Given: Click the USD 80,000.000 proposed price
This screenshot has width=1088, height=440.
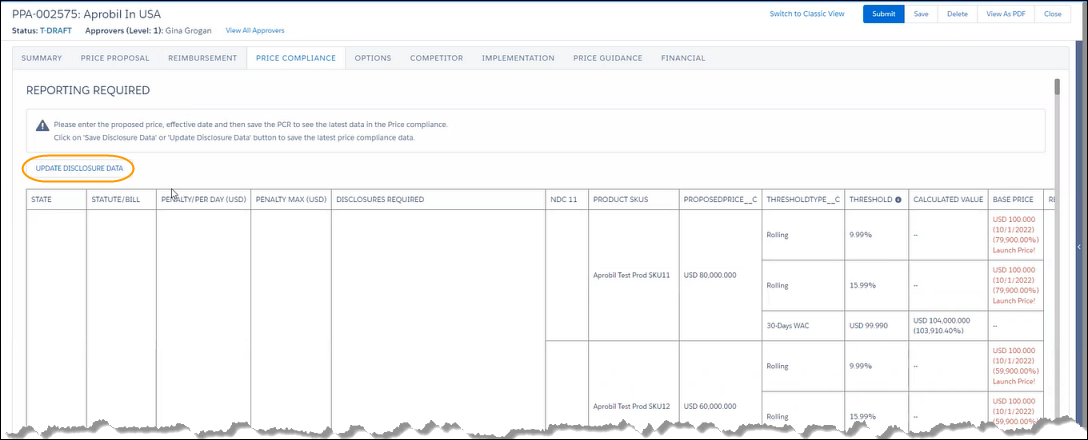Looking at the screenshot, I should click(x=710, y=275).
